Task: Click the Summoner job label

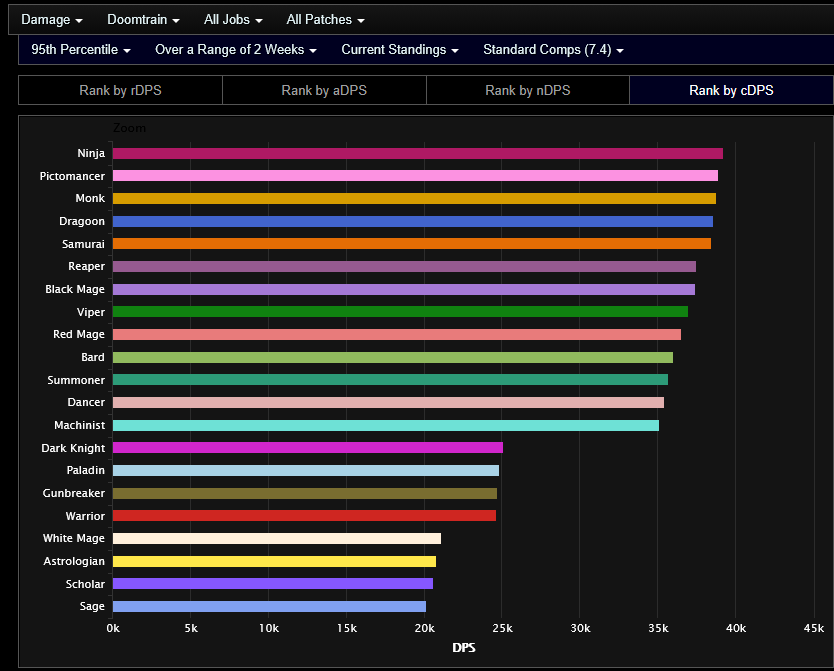Action: (76, 380)
